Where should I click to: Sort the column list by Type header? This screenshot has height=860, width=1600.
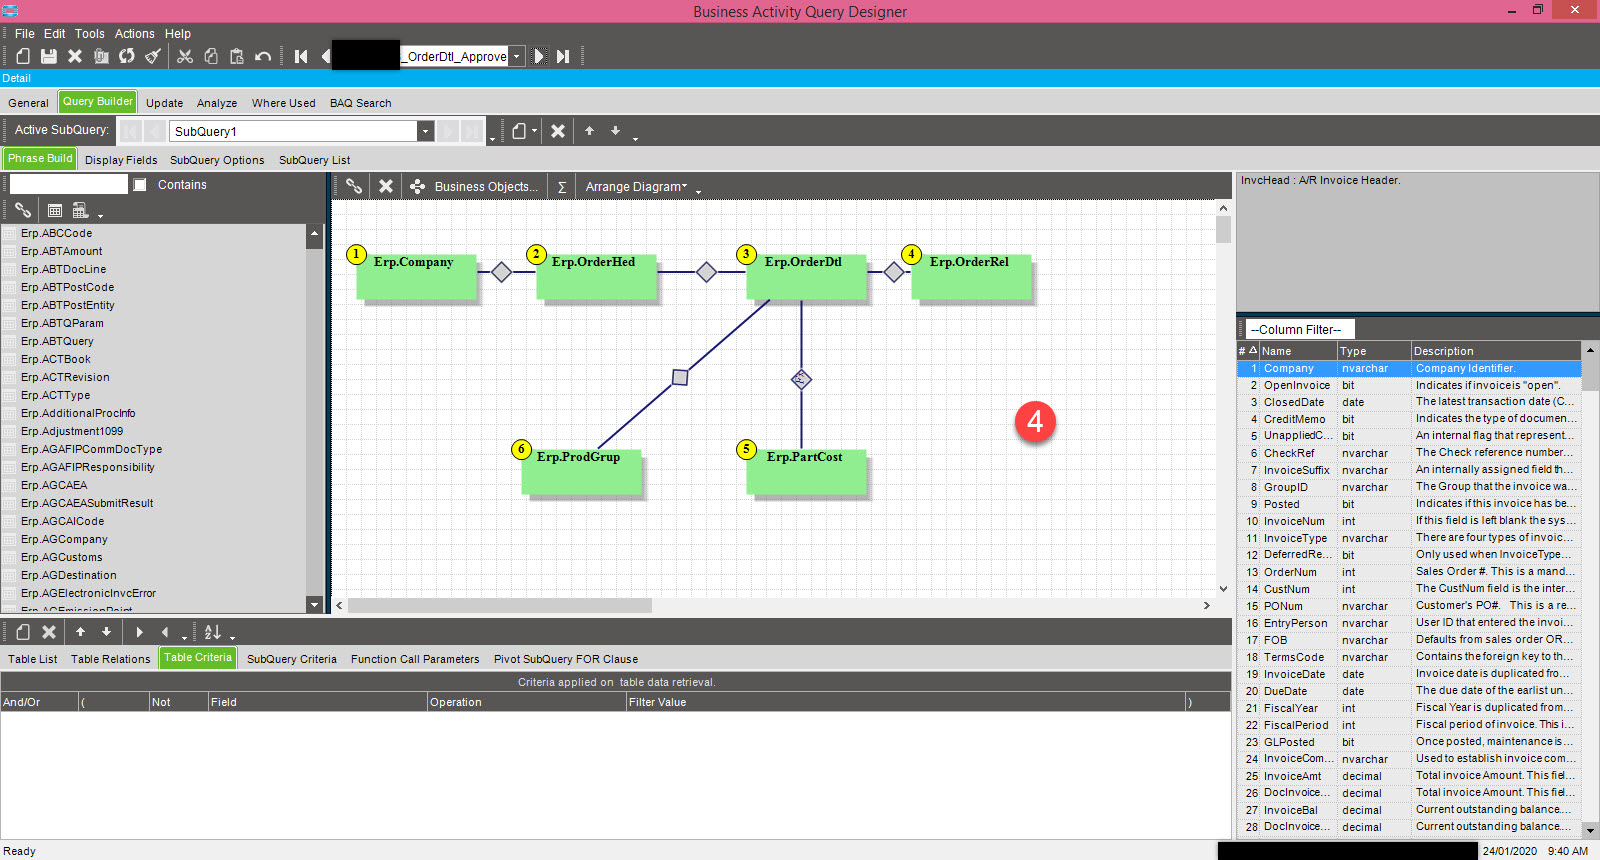pyautogui.click(x=1373, y=351)
